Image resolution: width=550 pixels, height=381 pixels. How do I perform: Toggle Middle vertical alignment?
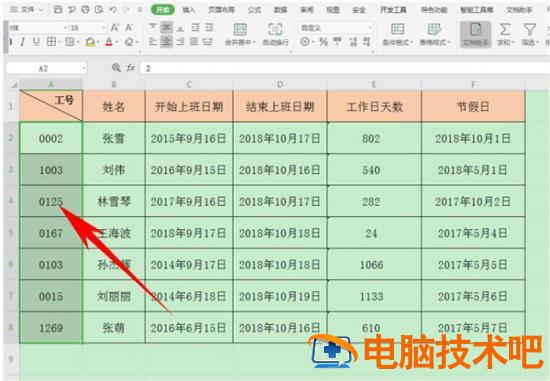click(167, 27)
